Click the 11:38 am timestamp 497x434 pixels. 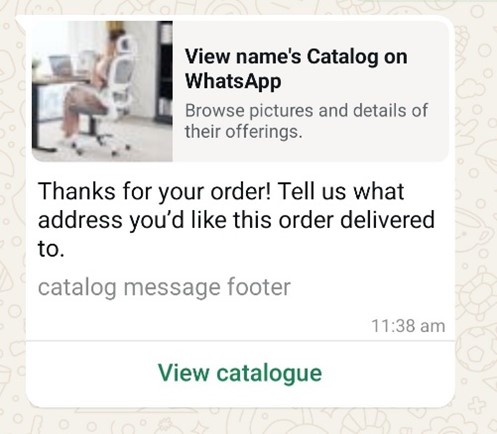click(x=408, y=326)
